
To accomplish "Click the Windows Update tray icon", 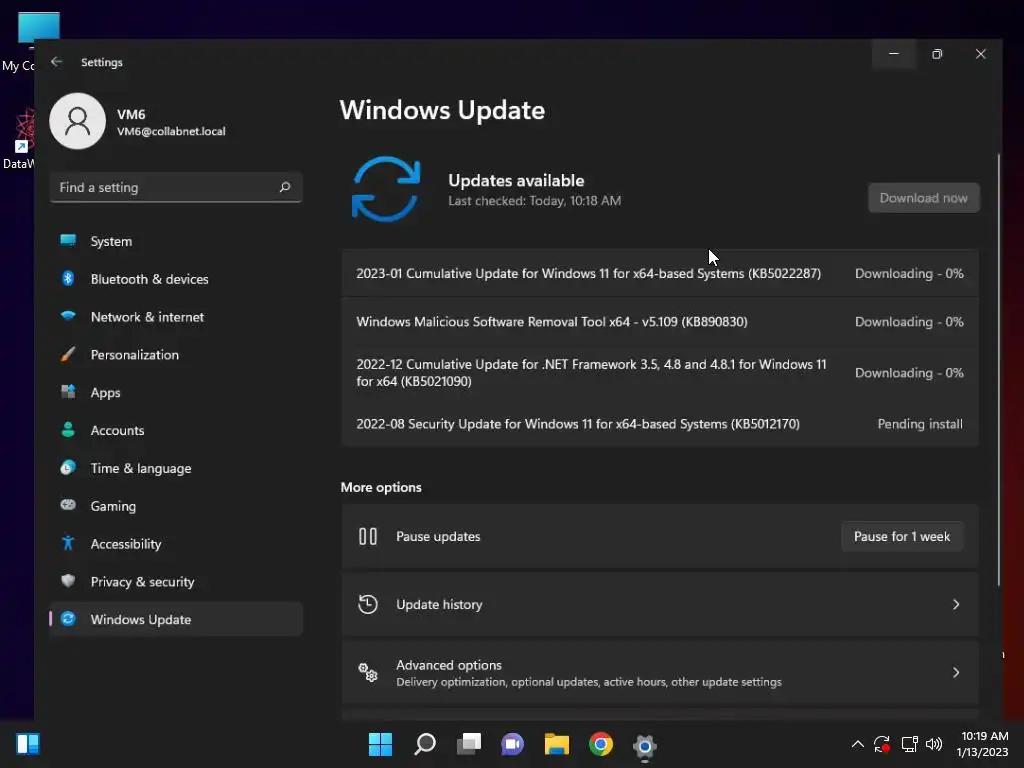I will click(882, 744).
